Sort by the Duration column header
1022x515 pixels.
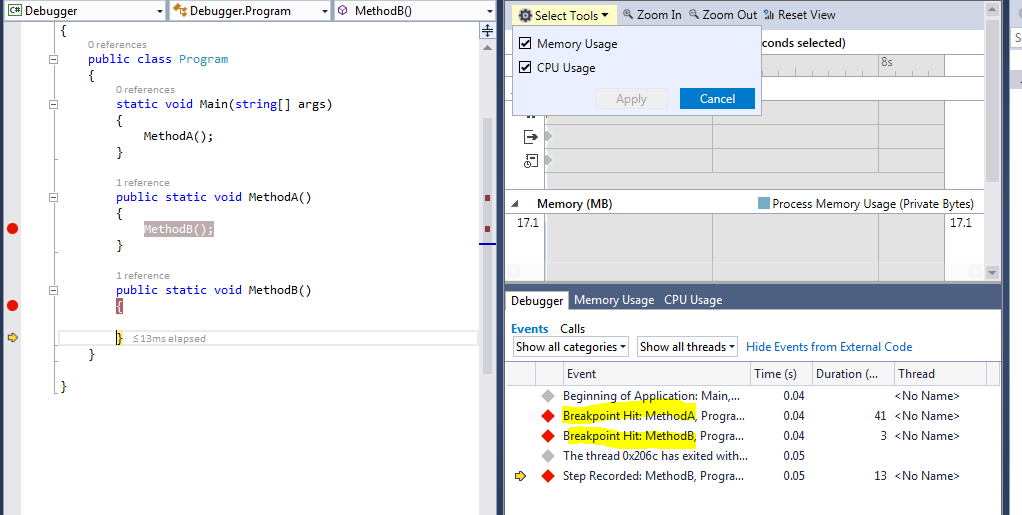853,374
